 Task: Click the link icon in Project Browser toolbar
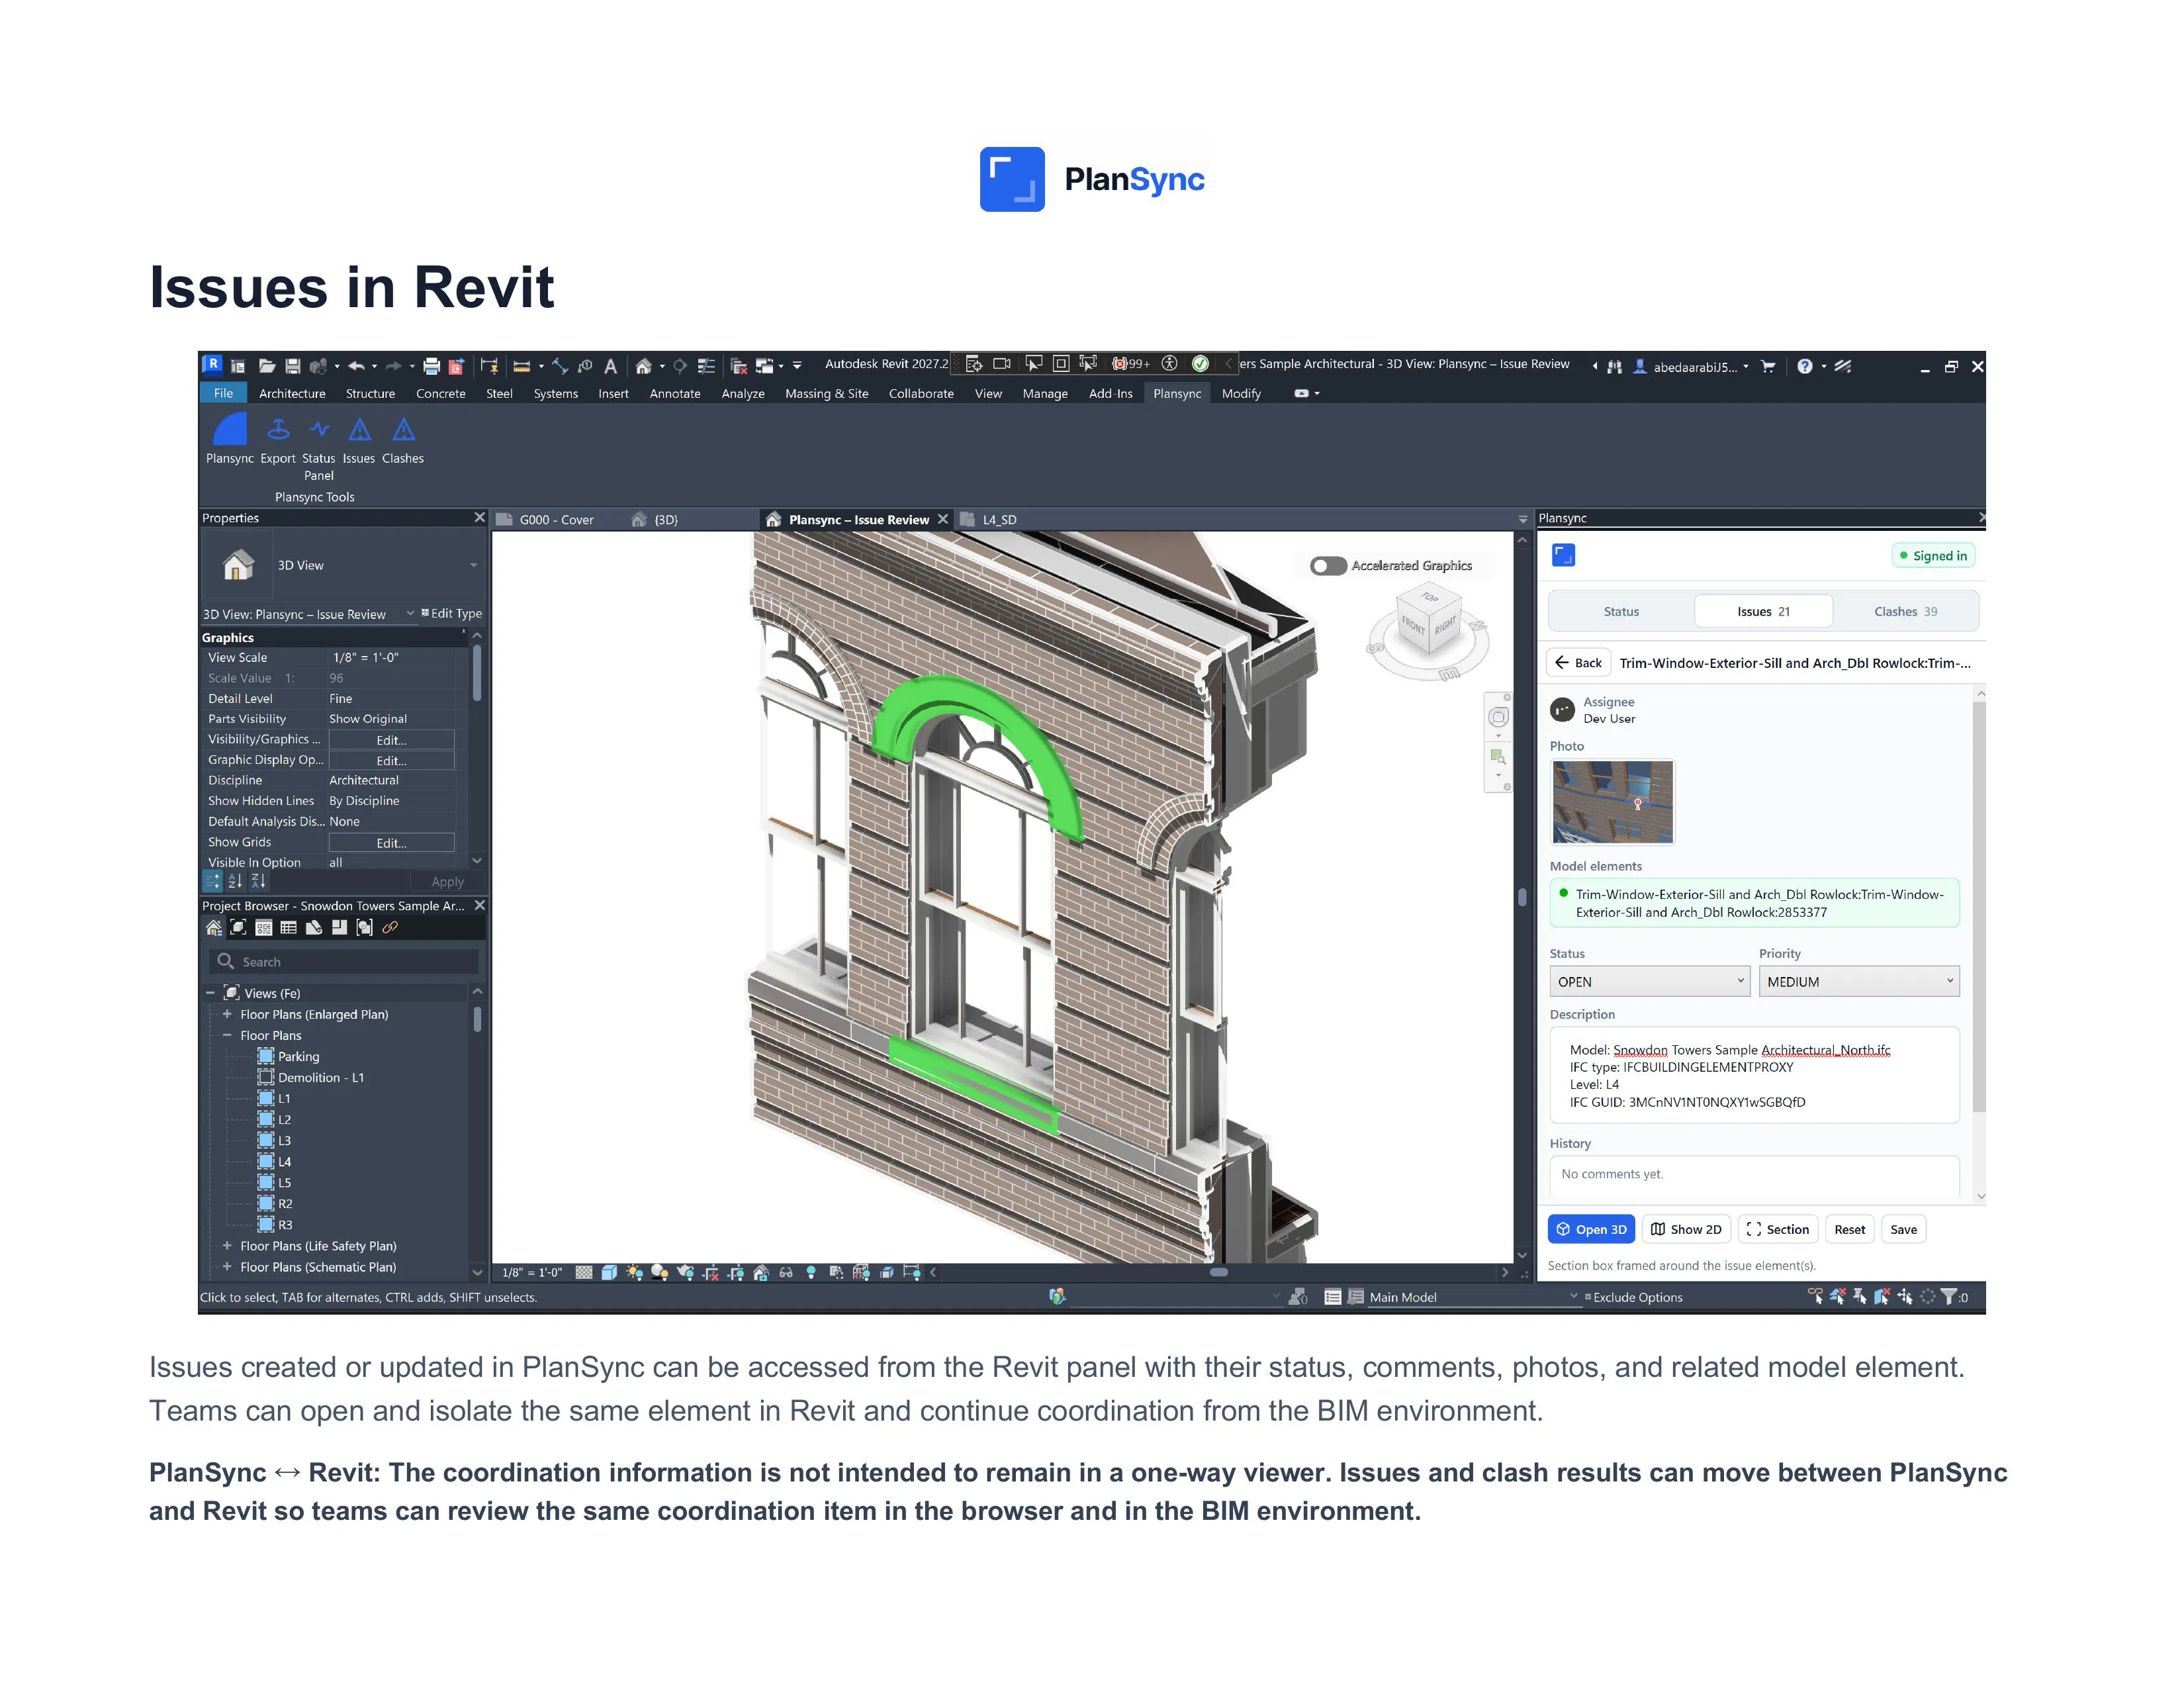390,927
